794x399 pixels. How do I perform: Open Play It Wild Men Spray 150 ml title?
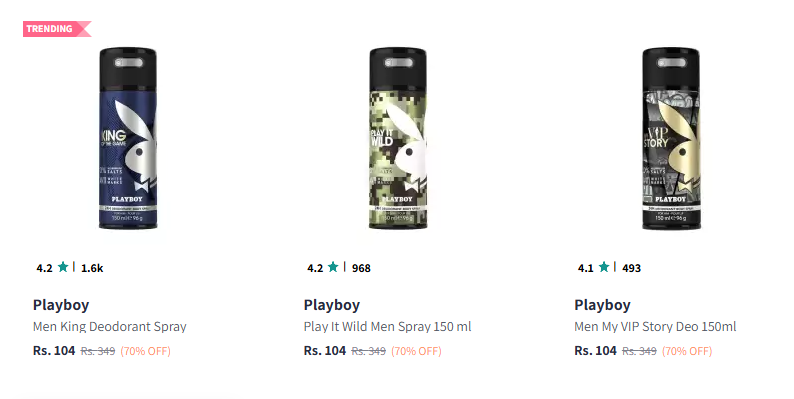(387, 327)
